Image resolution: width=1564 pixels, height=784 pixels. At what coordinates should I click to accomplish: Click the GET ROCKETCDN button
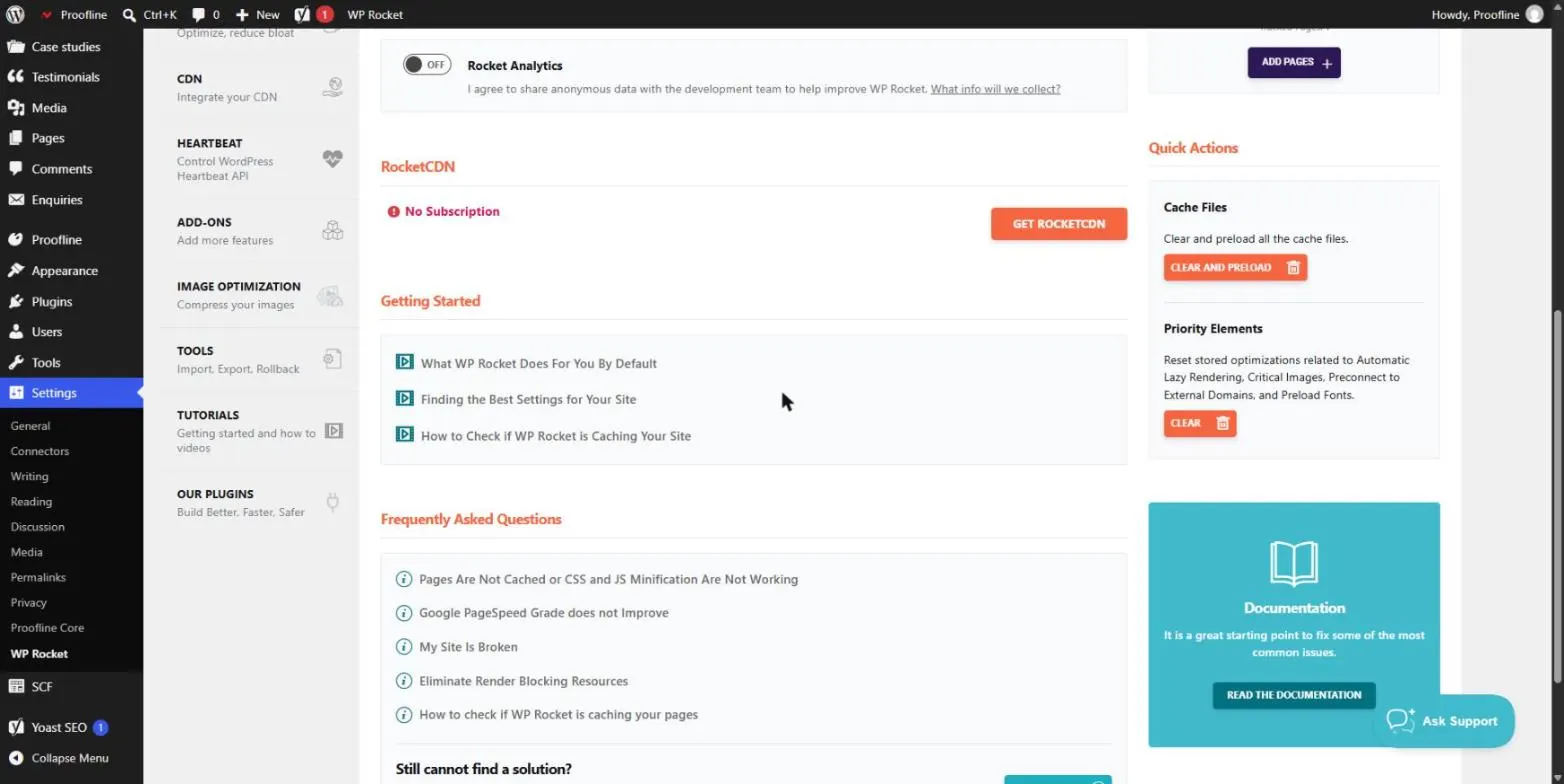coord(1059,224)
